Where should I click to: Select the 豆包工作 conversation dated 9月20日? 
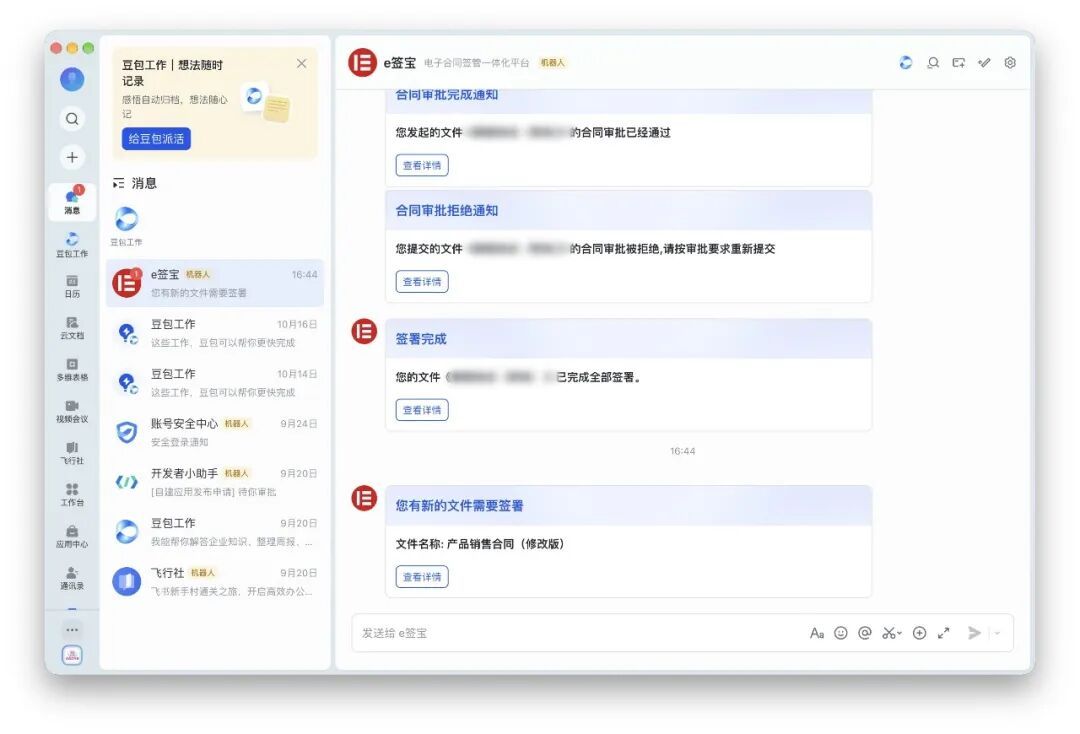pyautogui.click(x=215, y=532)
